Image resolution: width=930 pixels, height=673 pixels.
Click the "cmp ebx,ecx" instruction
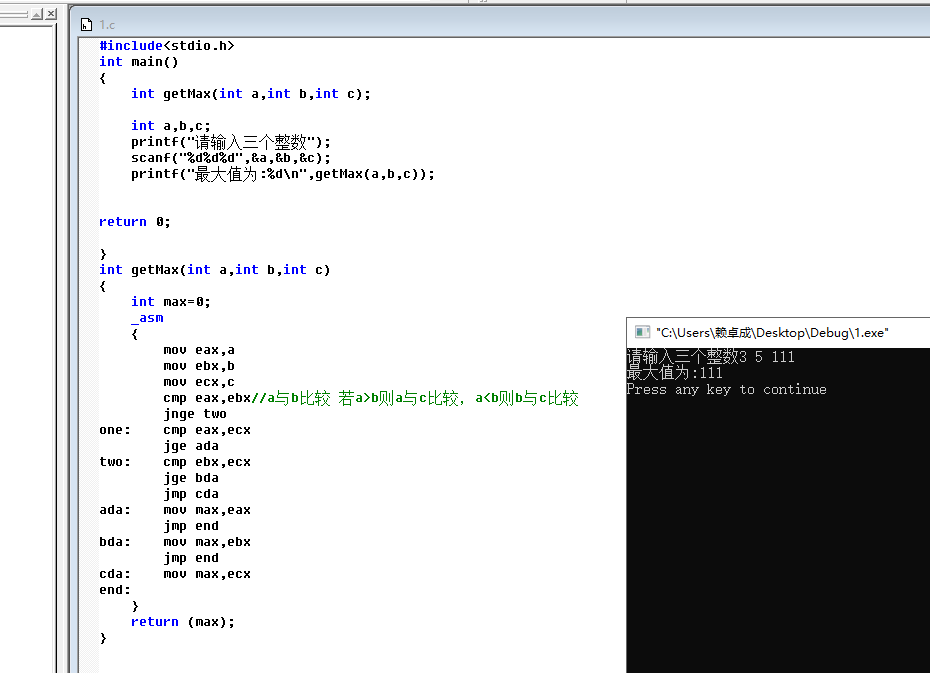click(x=206, y=462)
